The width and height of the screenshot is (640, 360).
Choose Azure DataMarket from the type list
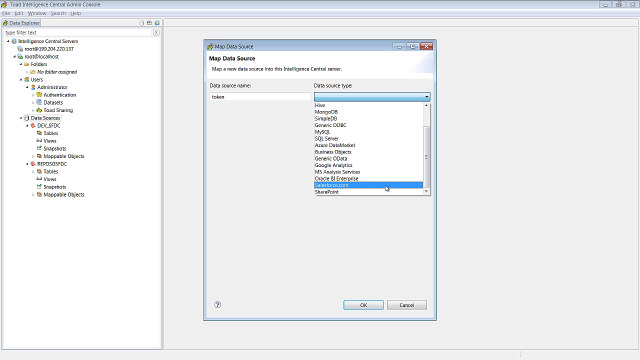click(x=368, y=145)
